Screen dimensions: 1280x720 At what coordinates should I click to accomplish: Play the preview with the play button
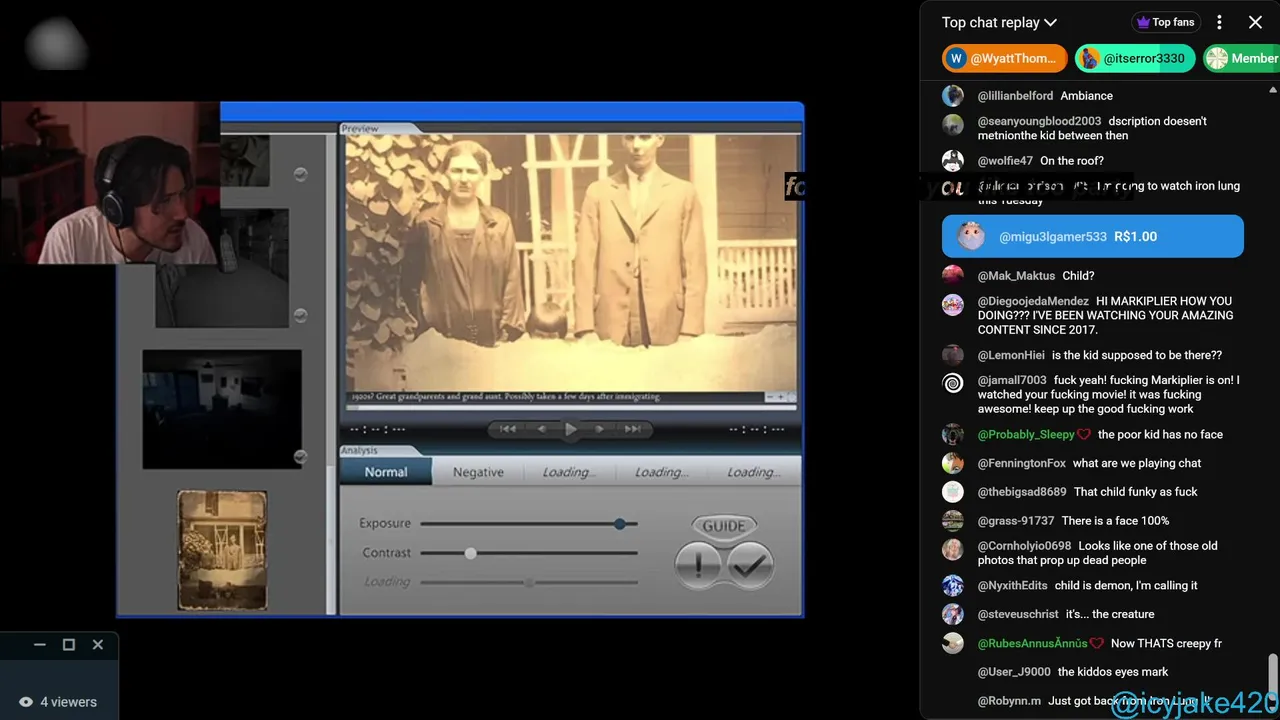tap(571, 429)
